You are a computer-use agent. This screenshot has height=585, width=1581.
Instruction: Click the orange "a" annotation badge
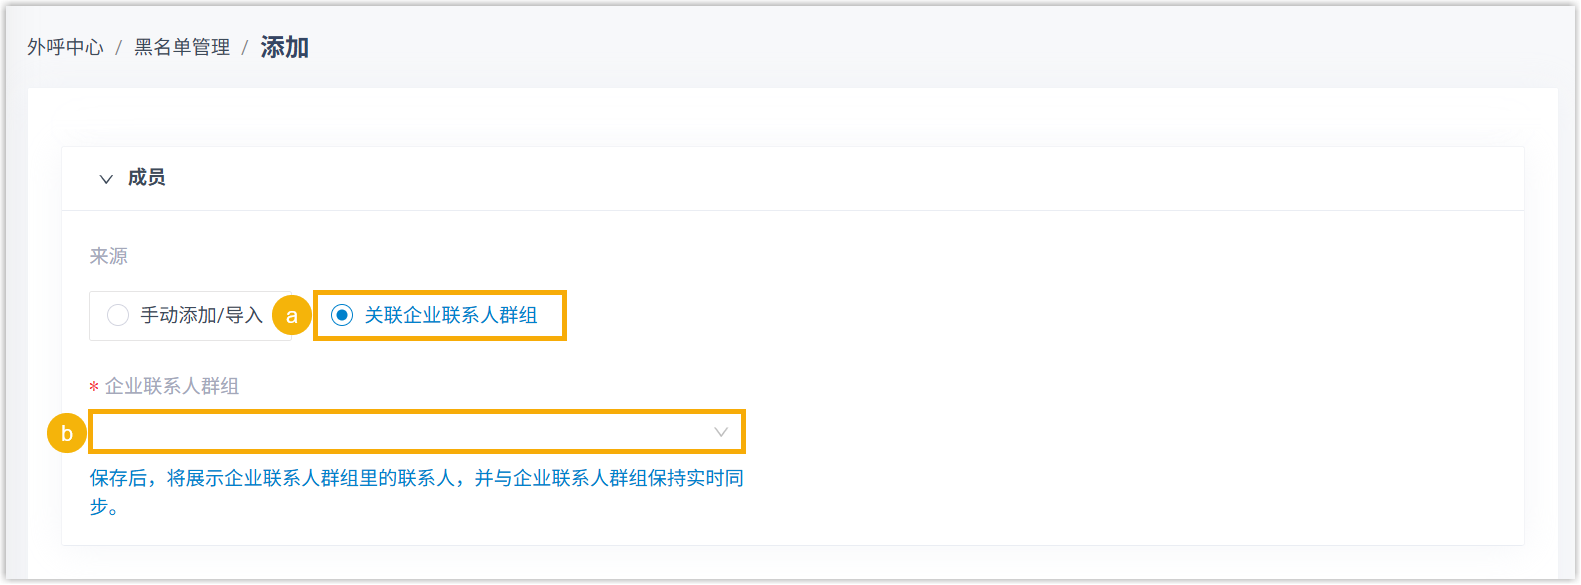pos(292,316)
